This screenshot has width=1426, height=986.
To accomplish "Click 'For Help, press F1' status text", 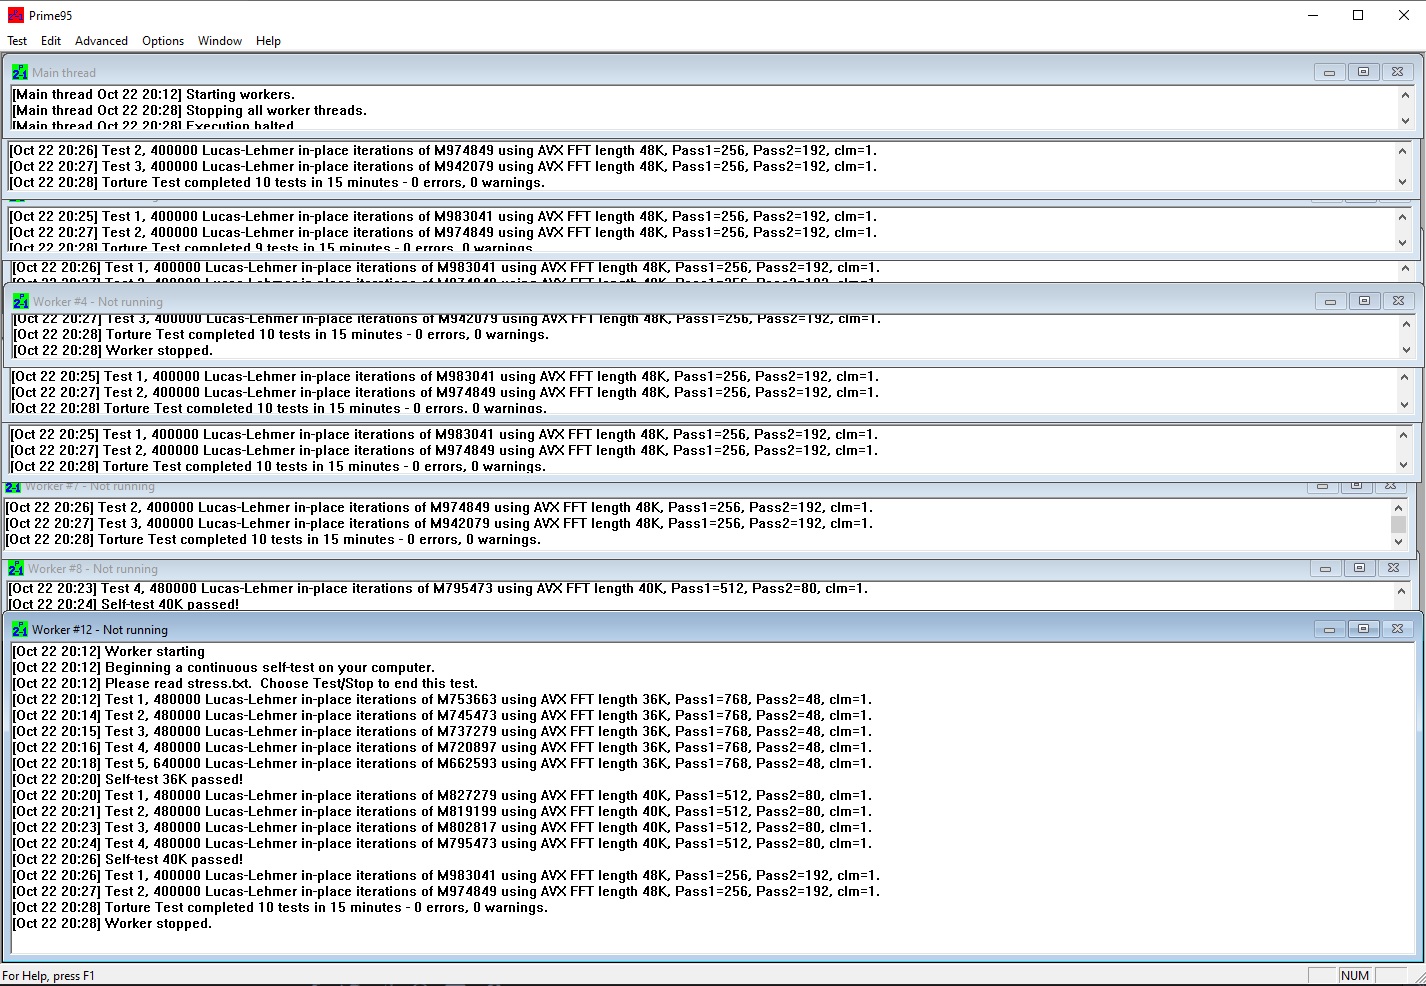I will (x=48, y=975).
